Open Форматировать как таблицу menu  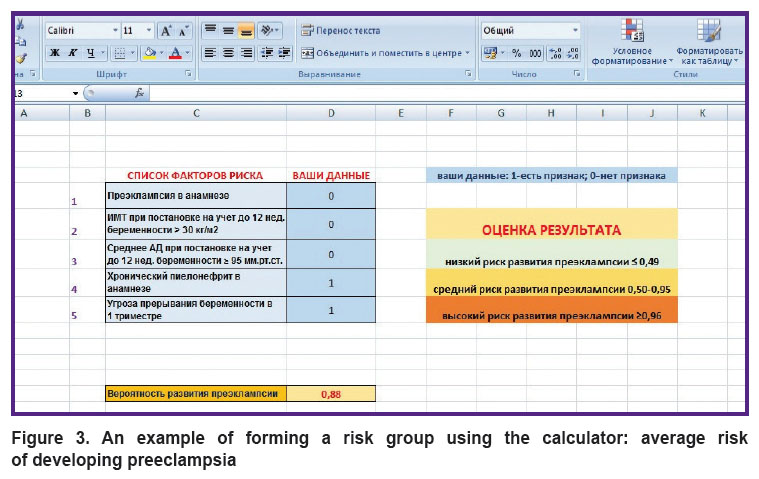[709, 42]
